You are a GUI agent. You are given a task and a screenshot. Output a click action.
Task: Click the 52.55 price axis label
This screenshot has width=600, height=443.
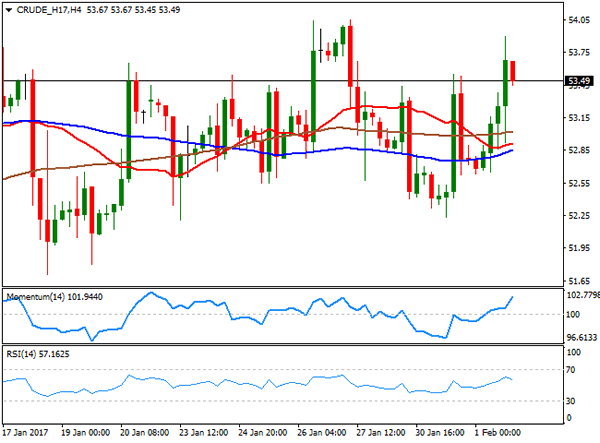coord(579,183)
